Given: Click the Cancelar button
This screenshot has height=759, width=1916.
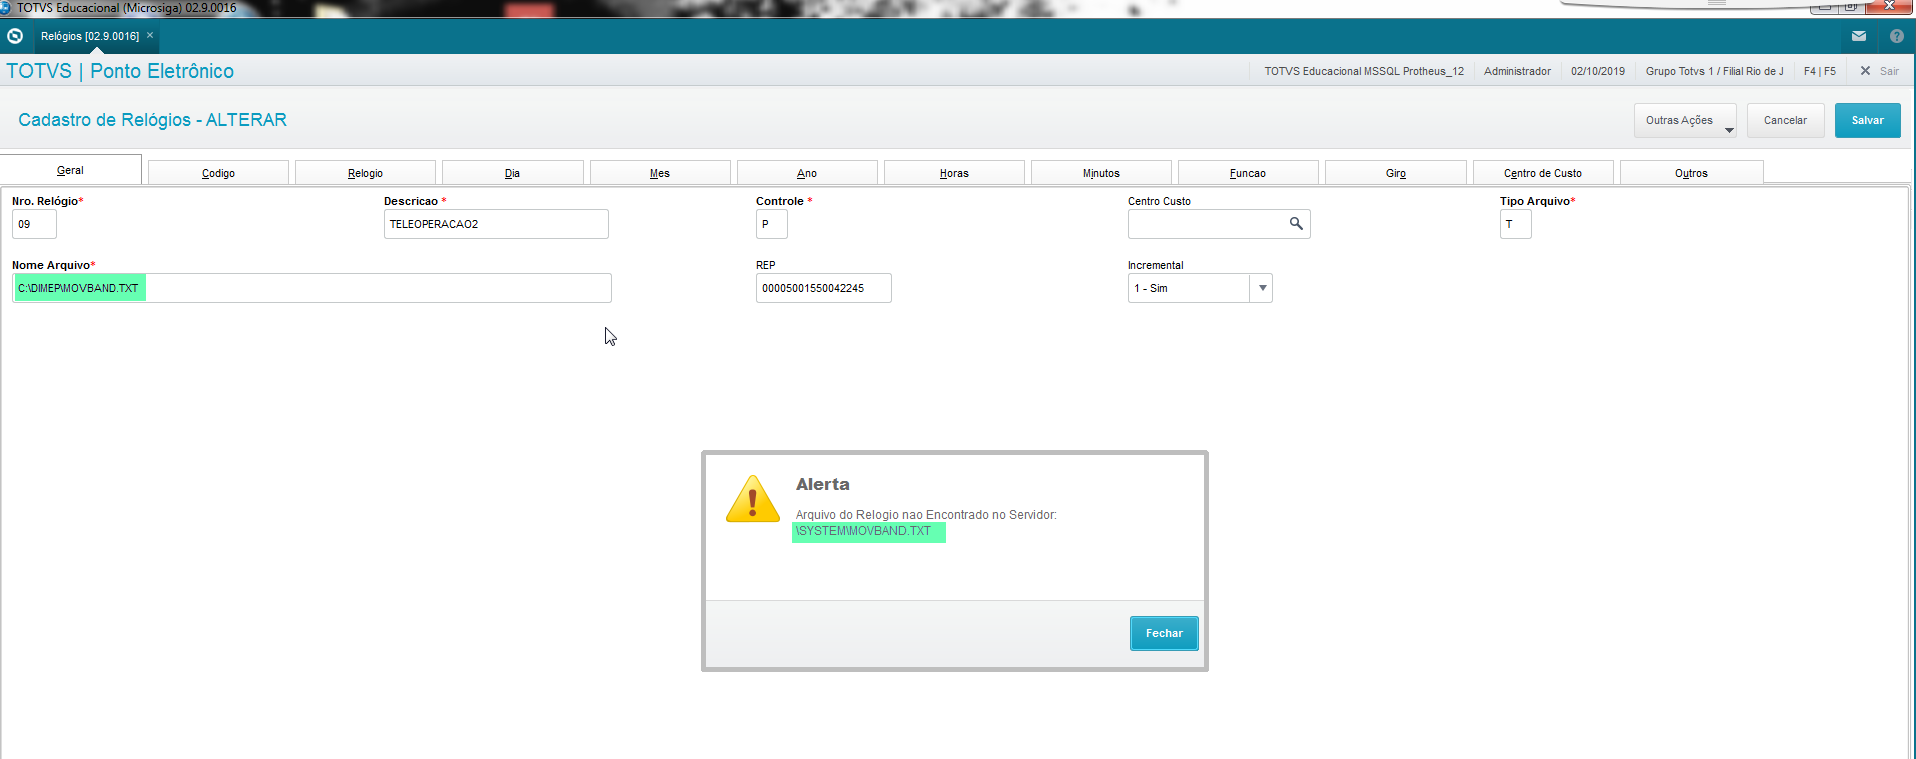Looking at the screenshot, I should (x=1785, y=121).
